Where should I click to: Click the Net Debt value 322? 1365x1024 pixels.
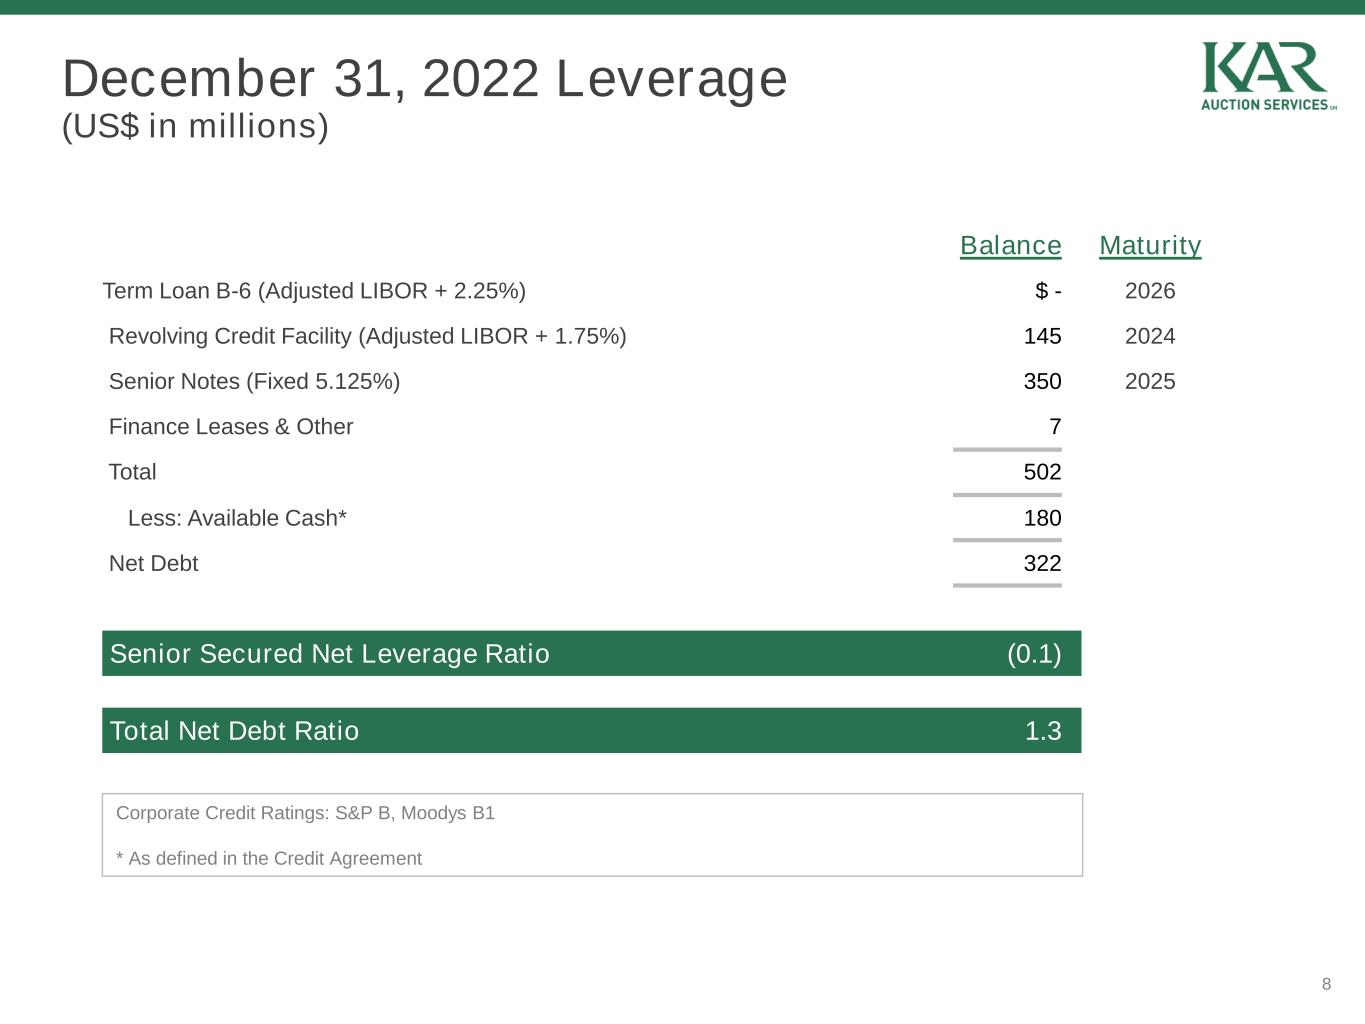pos(1042,563)
